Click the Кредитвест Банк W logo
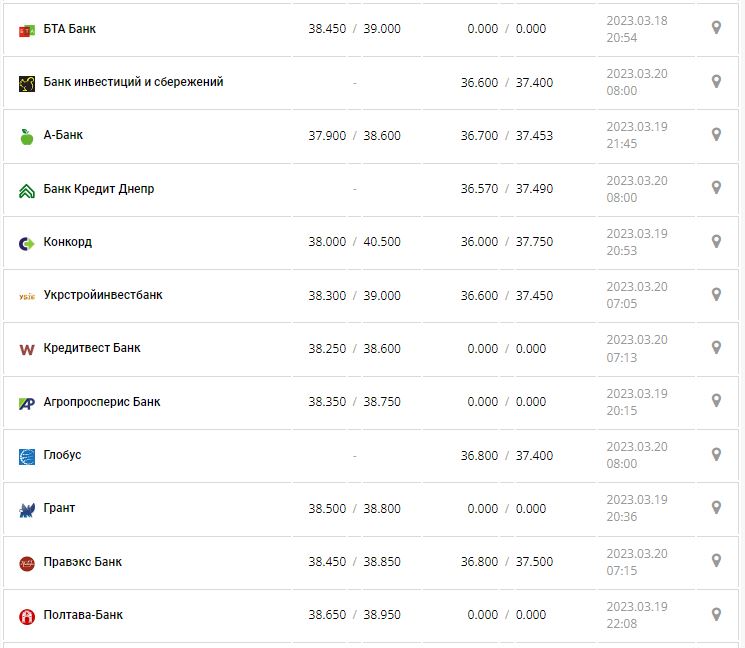This screenshot has width=745, height=648. (x=27, y=349)
